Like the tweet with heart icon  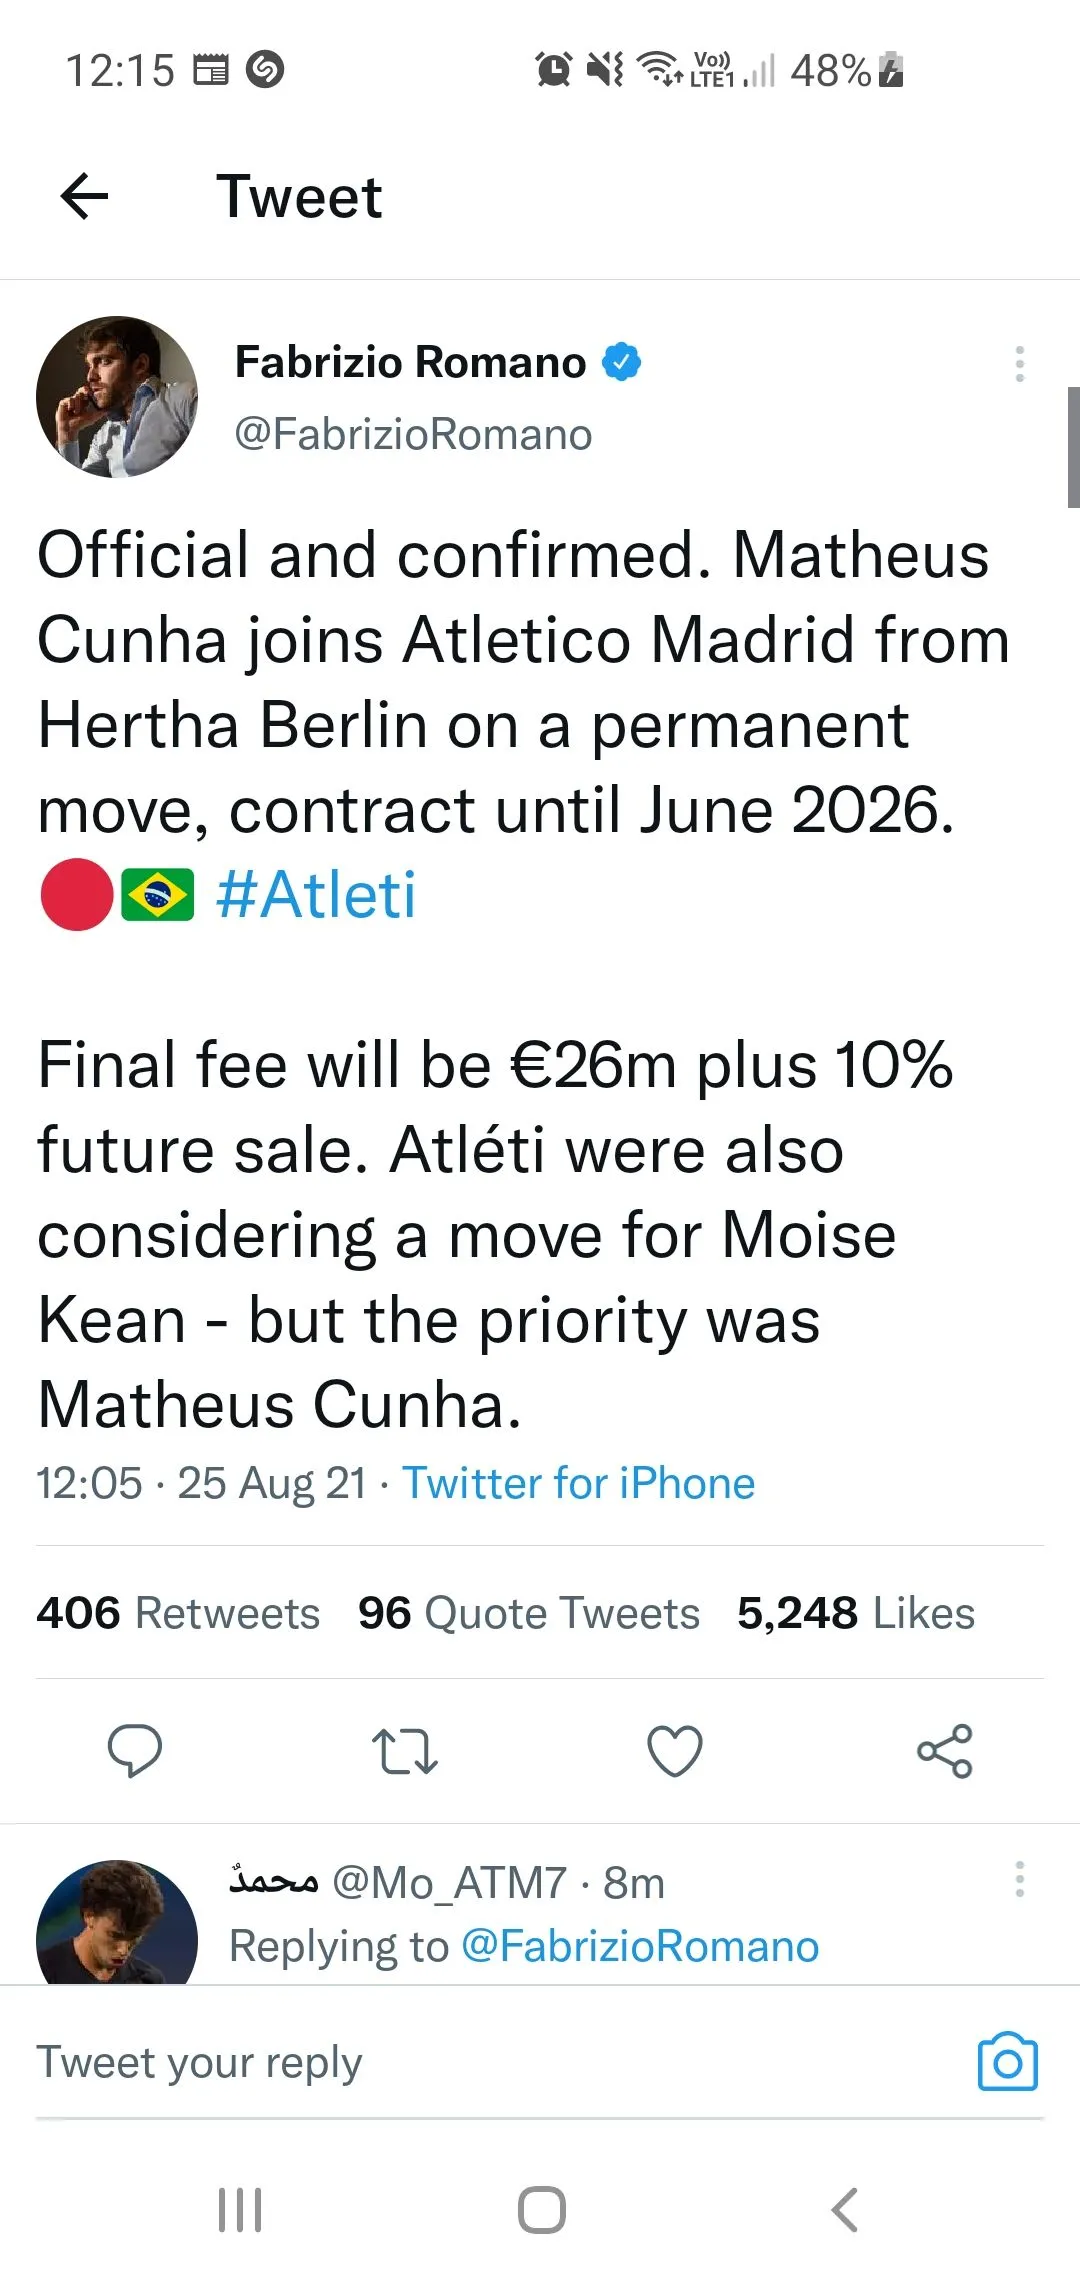(x=675, y=1751)
